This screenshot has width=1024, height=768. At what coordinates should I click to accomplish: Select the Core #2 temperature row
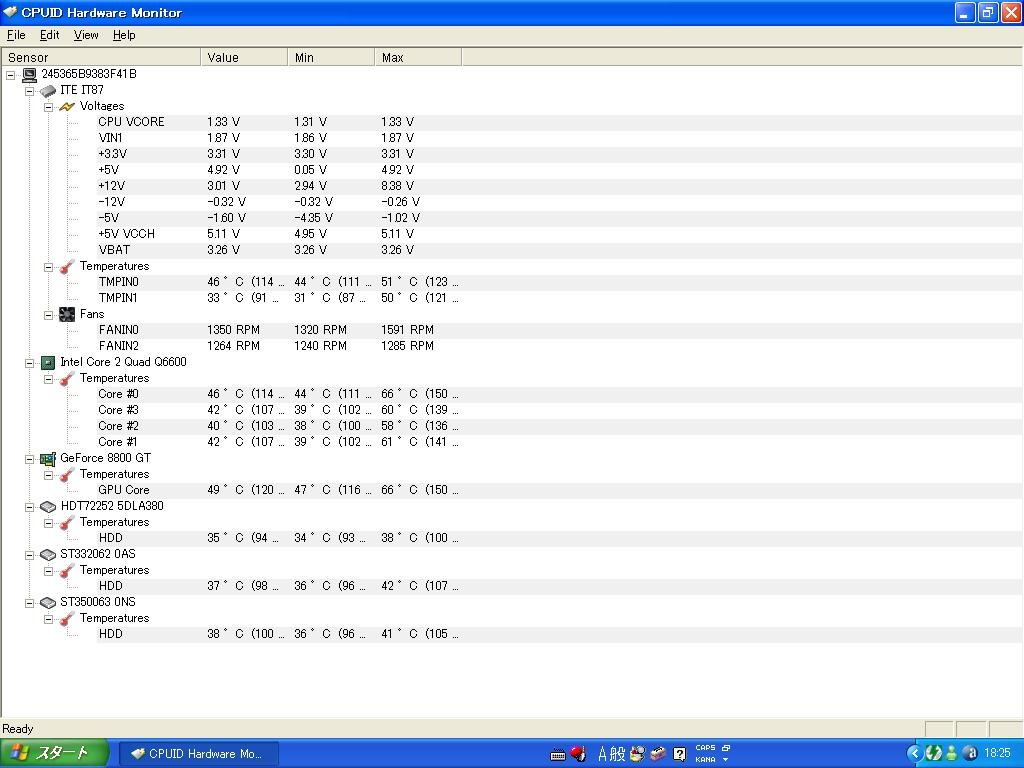click(560, 426)
